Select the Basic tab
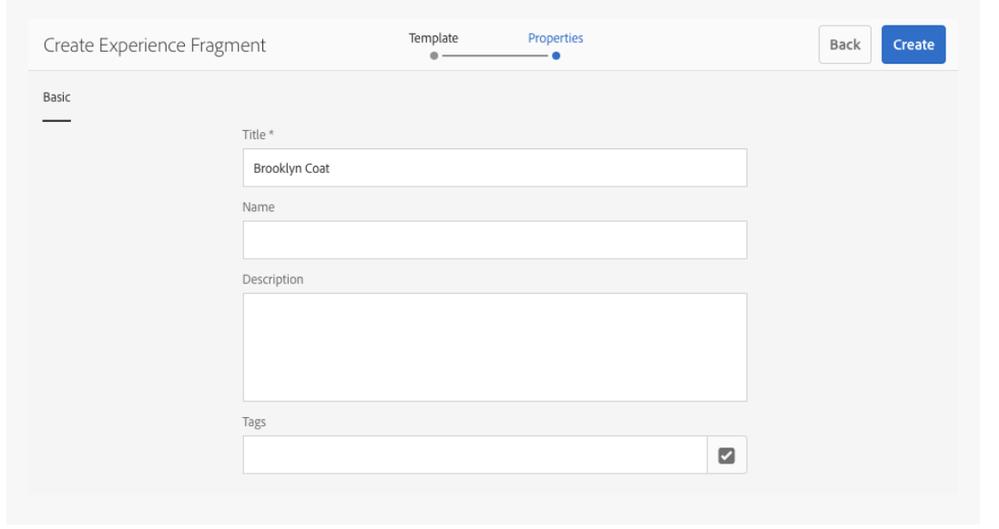Viewport: 999px width, 529px height. click(x=57, y=98)
